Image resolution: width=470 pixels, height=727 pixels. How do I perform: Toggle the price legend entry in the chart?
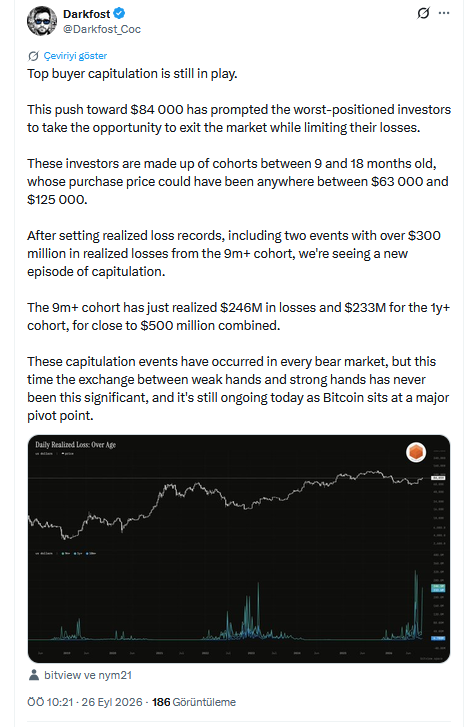(67, 453)
